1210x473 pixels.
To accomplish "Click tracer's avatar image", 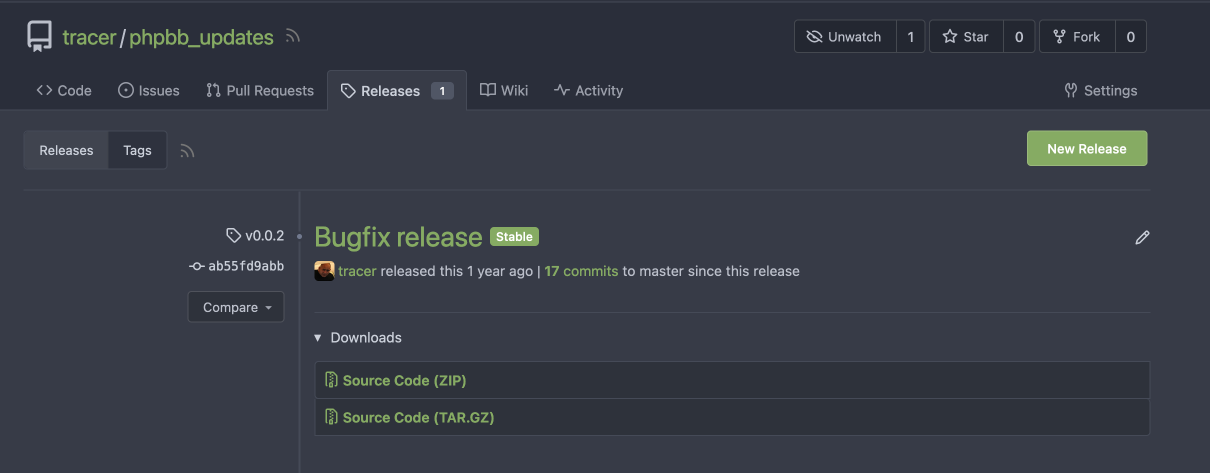I will pyautogui.click(x=324, y=271).
